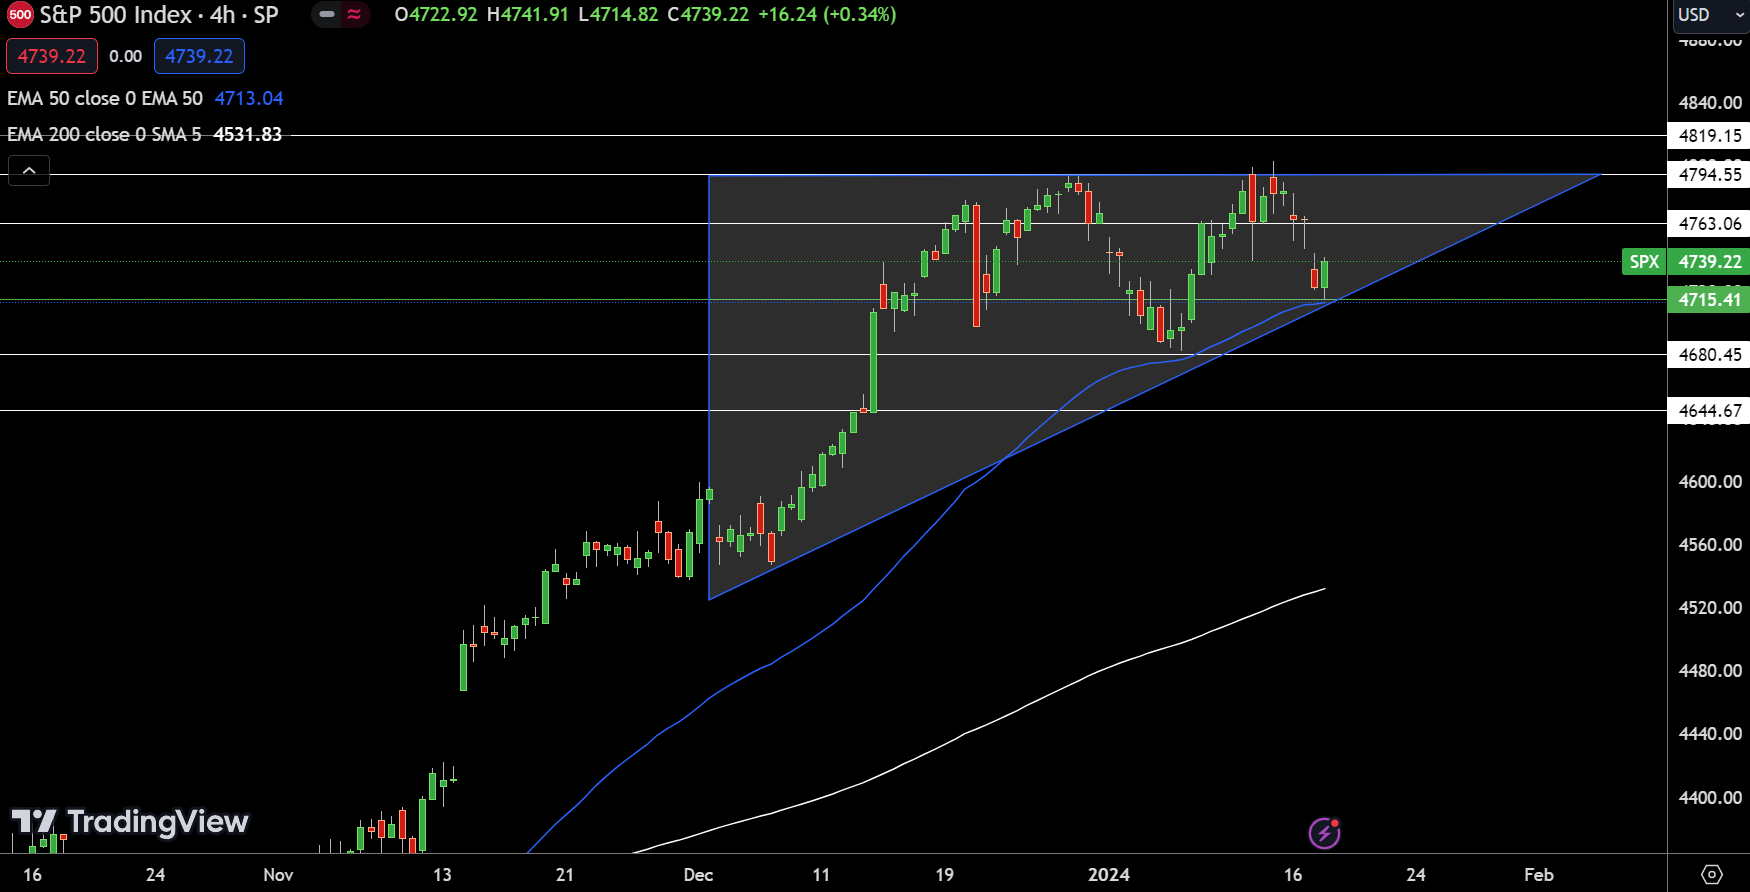Click the TradingView logo
The image size is (1750, 892).
pos(130,822)
